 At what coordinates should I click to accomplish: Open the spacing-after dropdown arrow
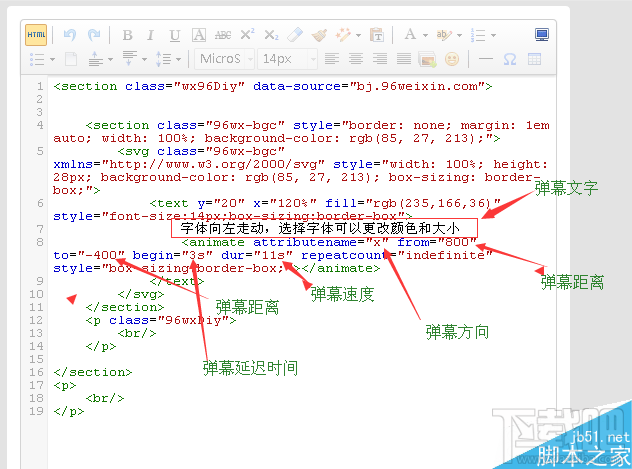pyautogui.click(x=144, y=60)
